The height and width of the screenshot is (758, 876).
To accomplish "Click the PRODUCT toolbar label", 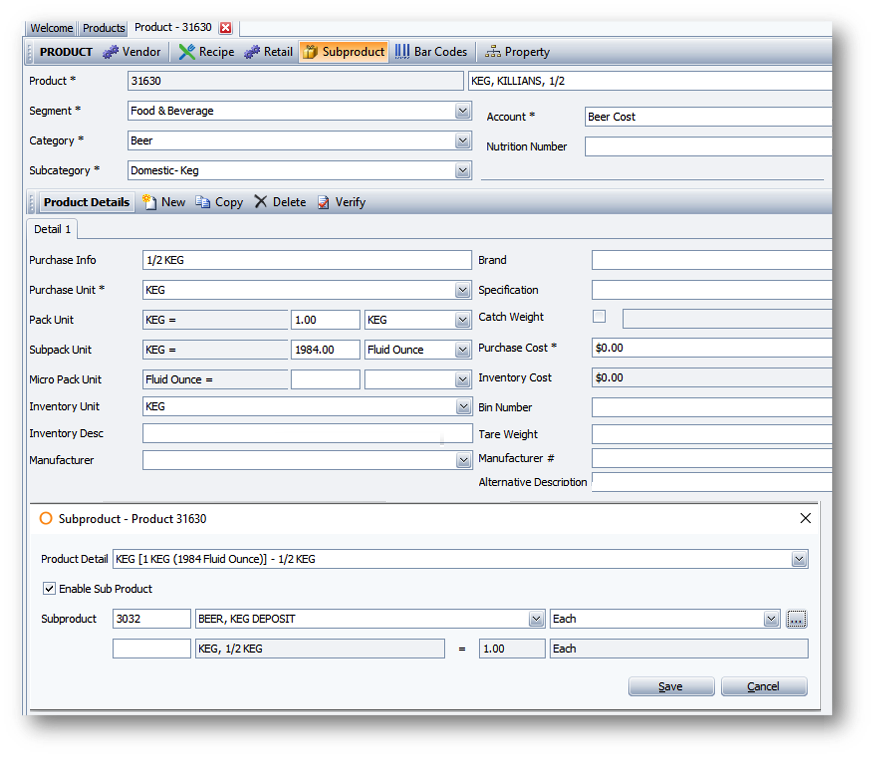I will coord(66,52).
